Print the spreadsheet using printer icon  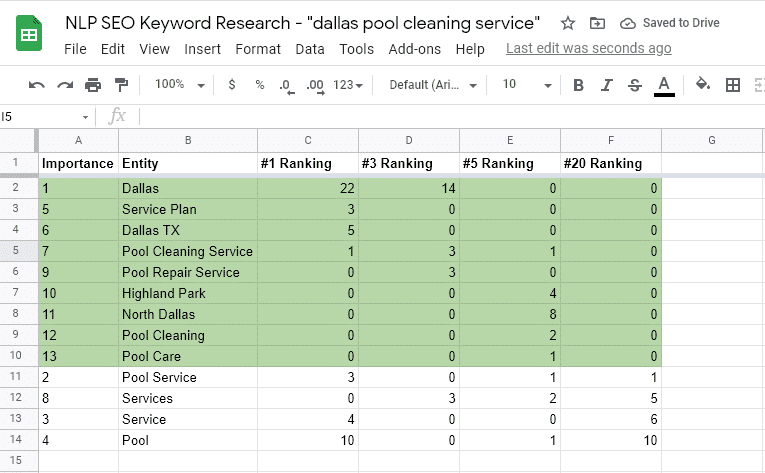pos(93,85)
